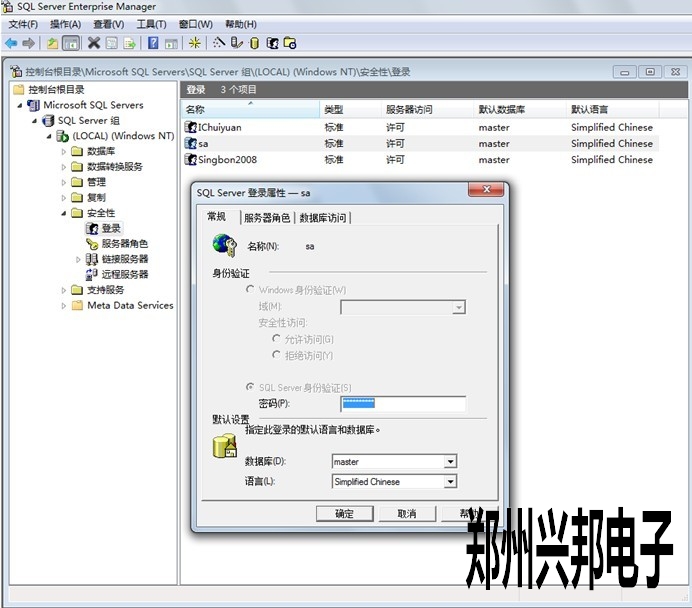Open the 语言 language dropdown
Image resolution: width=692 pixels, height=608 pixels.
click(450, 482)
